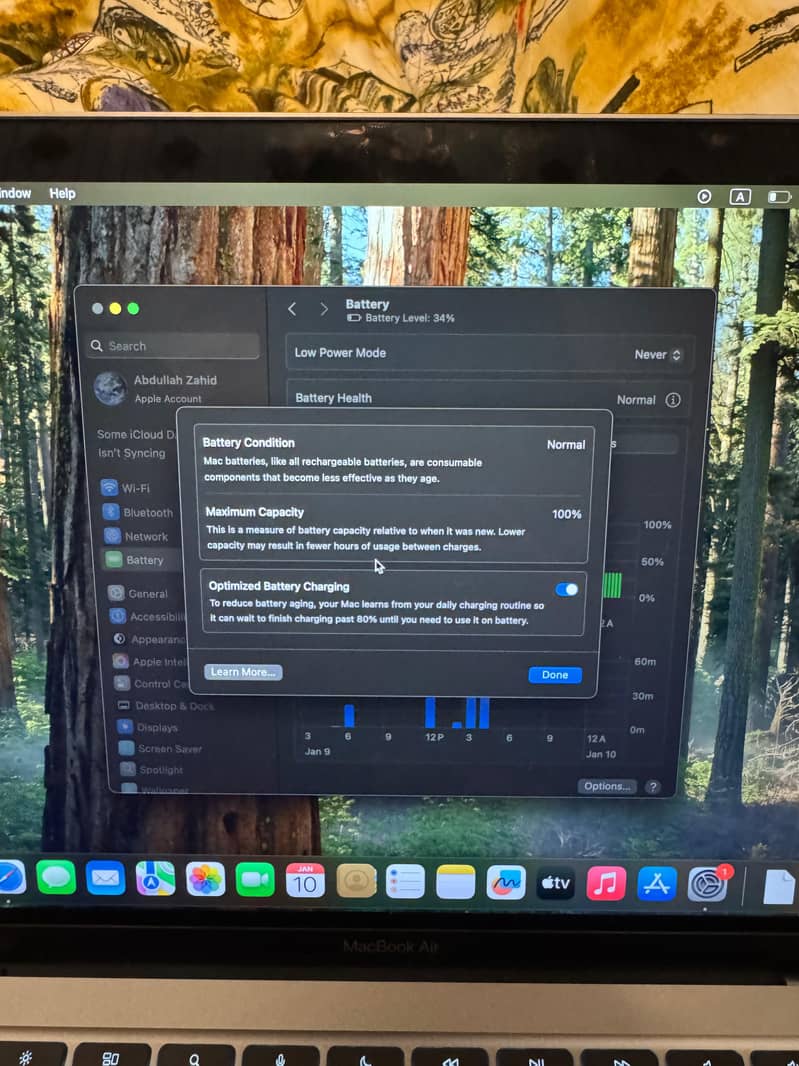Open Network settings in sidebar

coord(136,536)
